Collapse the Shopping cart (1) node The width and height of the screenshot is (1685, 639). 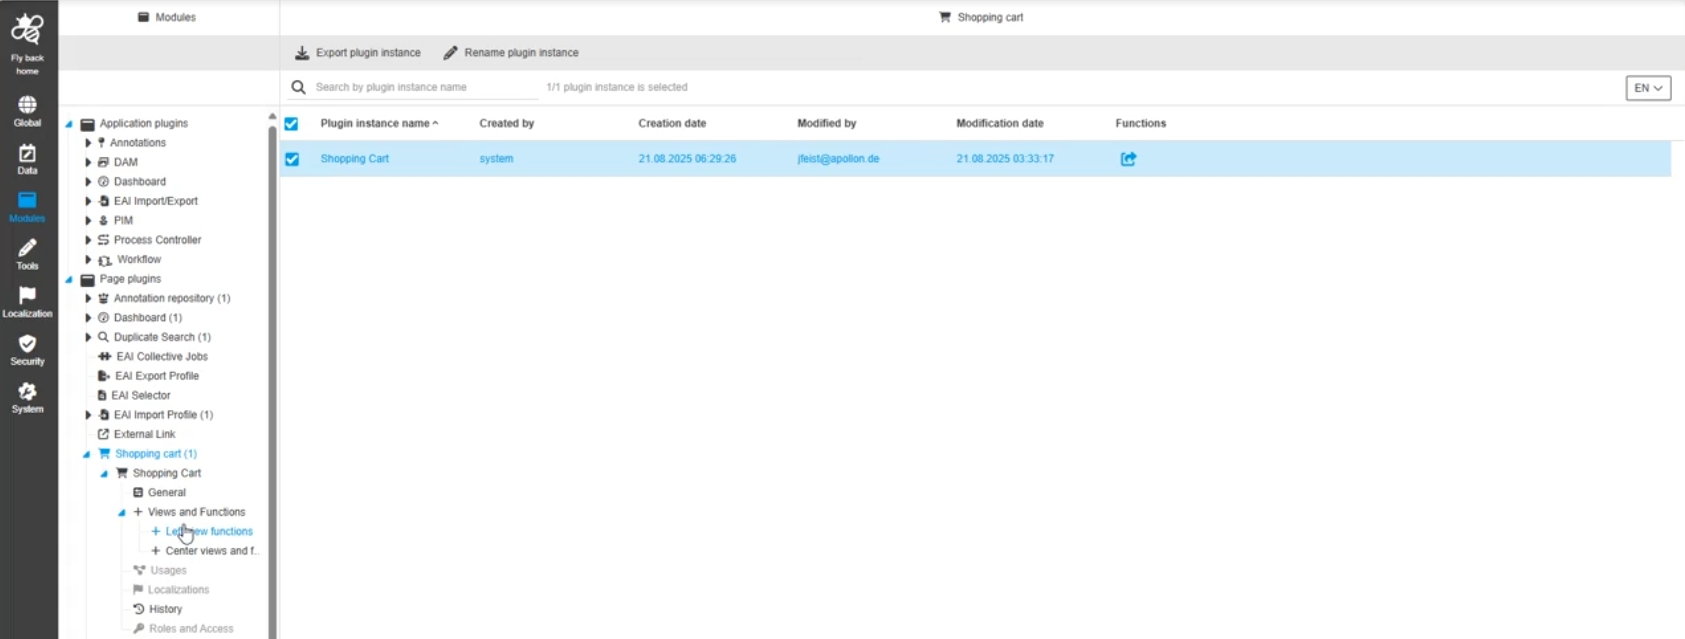[87, 455]
